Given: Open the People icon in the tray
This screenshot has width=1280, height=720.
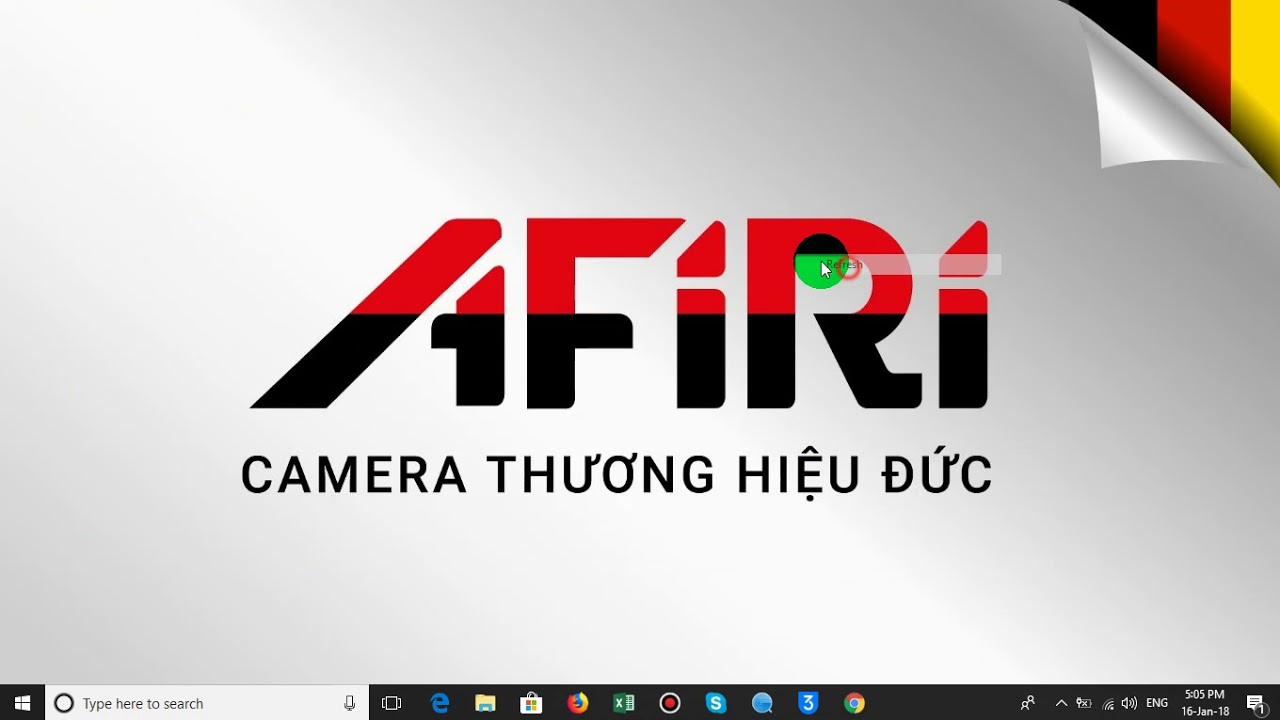Looking at the screenshot, I should (1028, 703).
